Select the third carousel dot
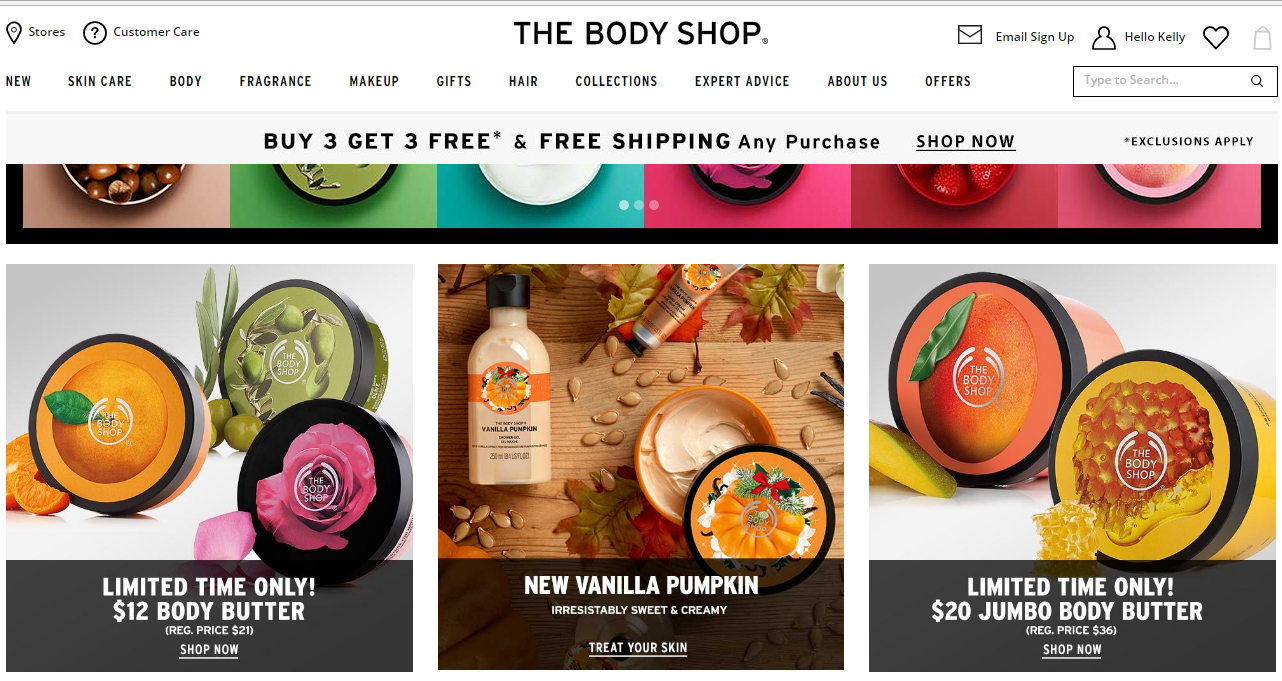 pyautogui.click(x=654, y=205)
